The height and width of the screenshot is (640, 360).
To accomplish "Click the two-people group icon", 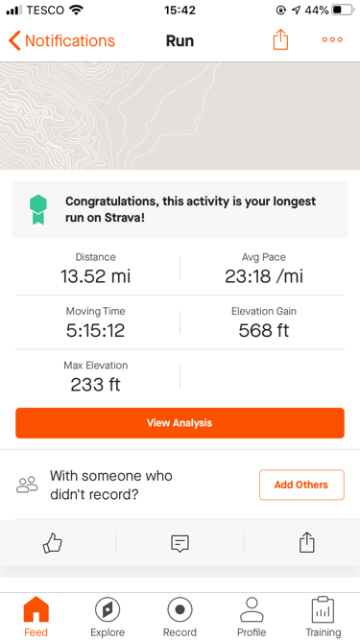I will coord(27,484).
